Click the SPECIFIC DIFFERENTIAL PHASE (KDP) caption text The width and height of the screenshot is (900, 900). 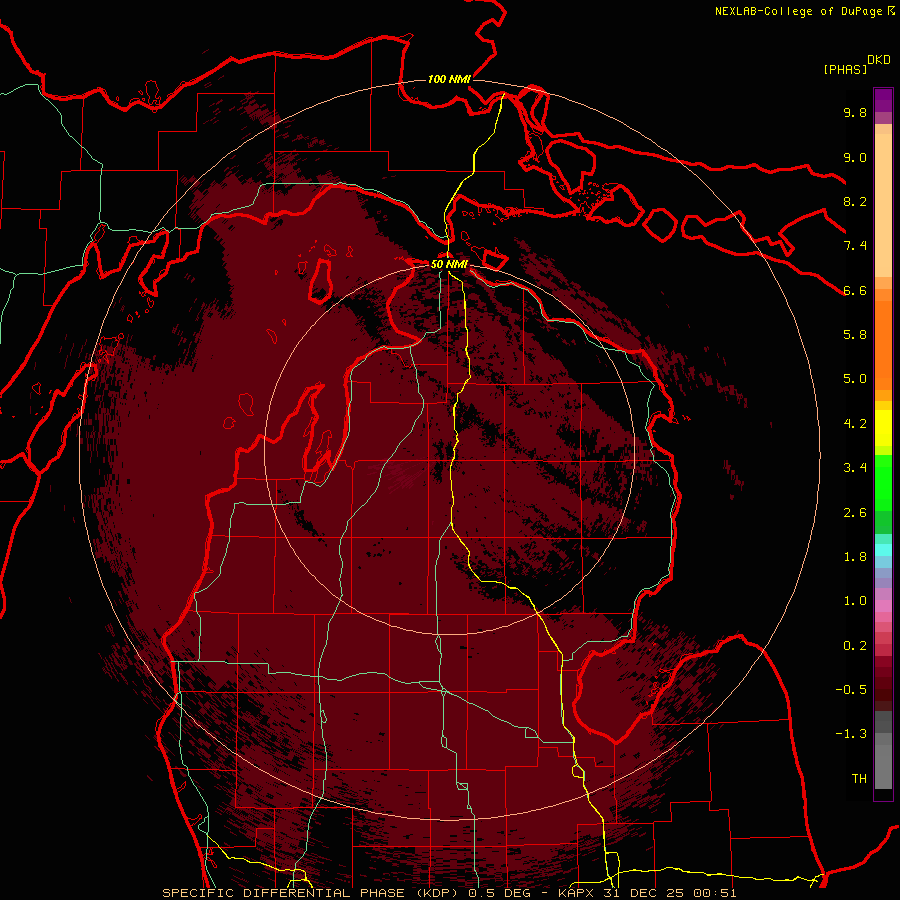(311, 893)
